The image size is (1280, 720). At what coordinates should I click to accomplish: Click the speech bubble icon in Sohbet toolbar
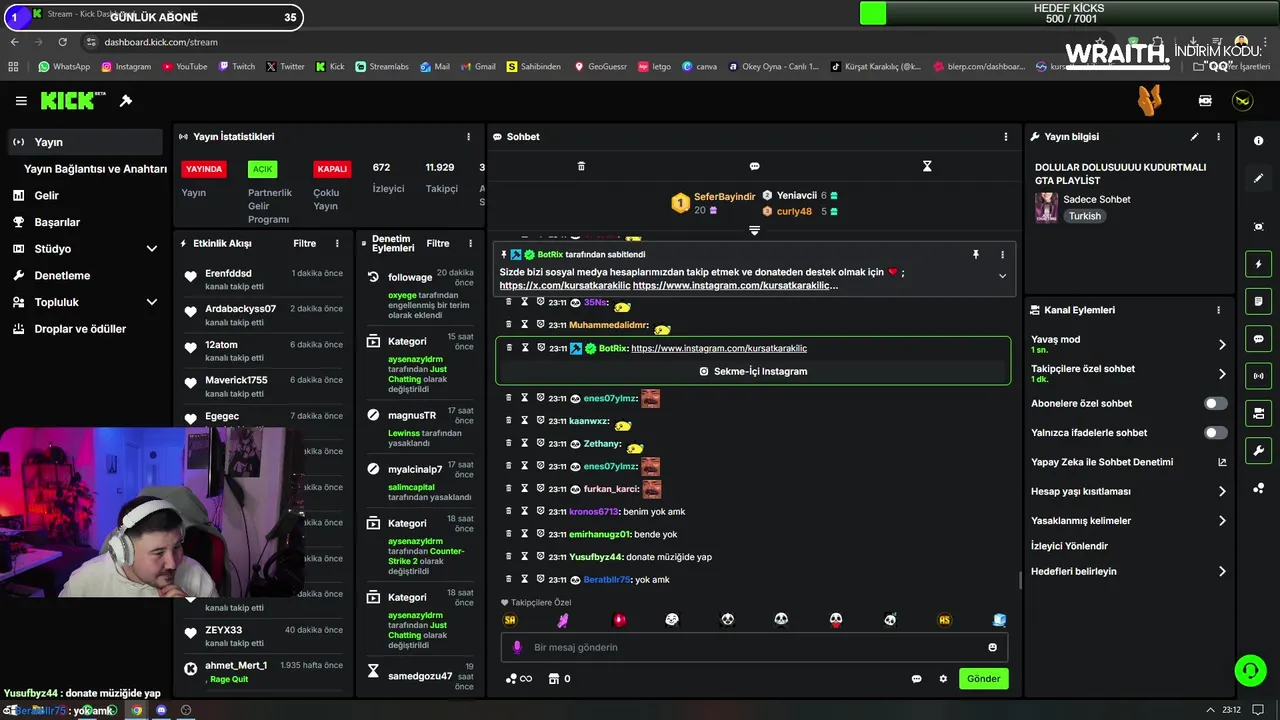click(x=754, y=166)
